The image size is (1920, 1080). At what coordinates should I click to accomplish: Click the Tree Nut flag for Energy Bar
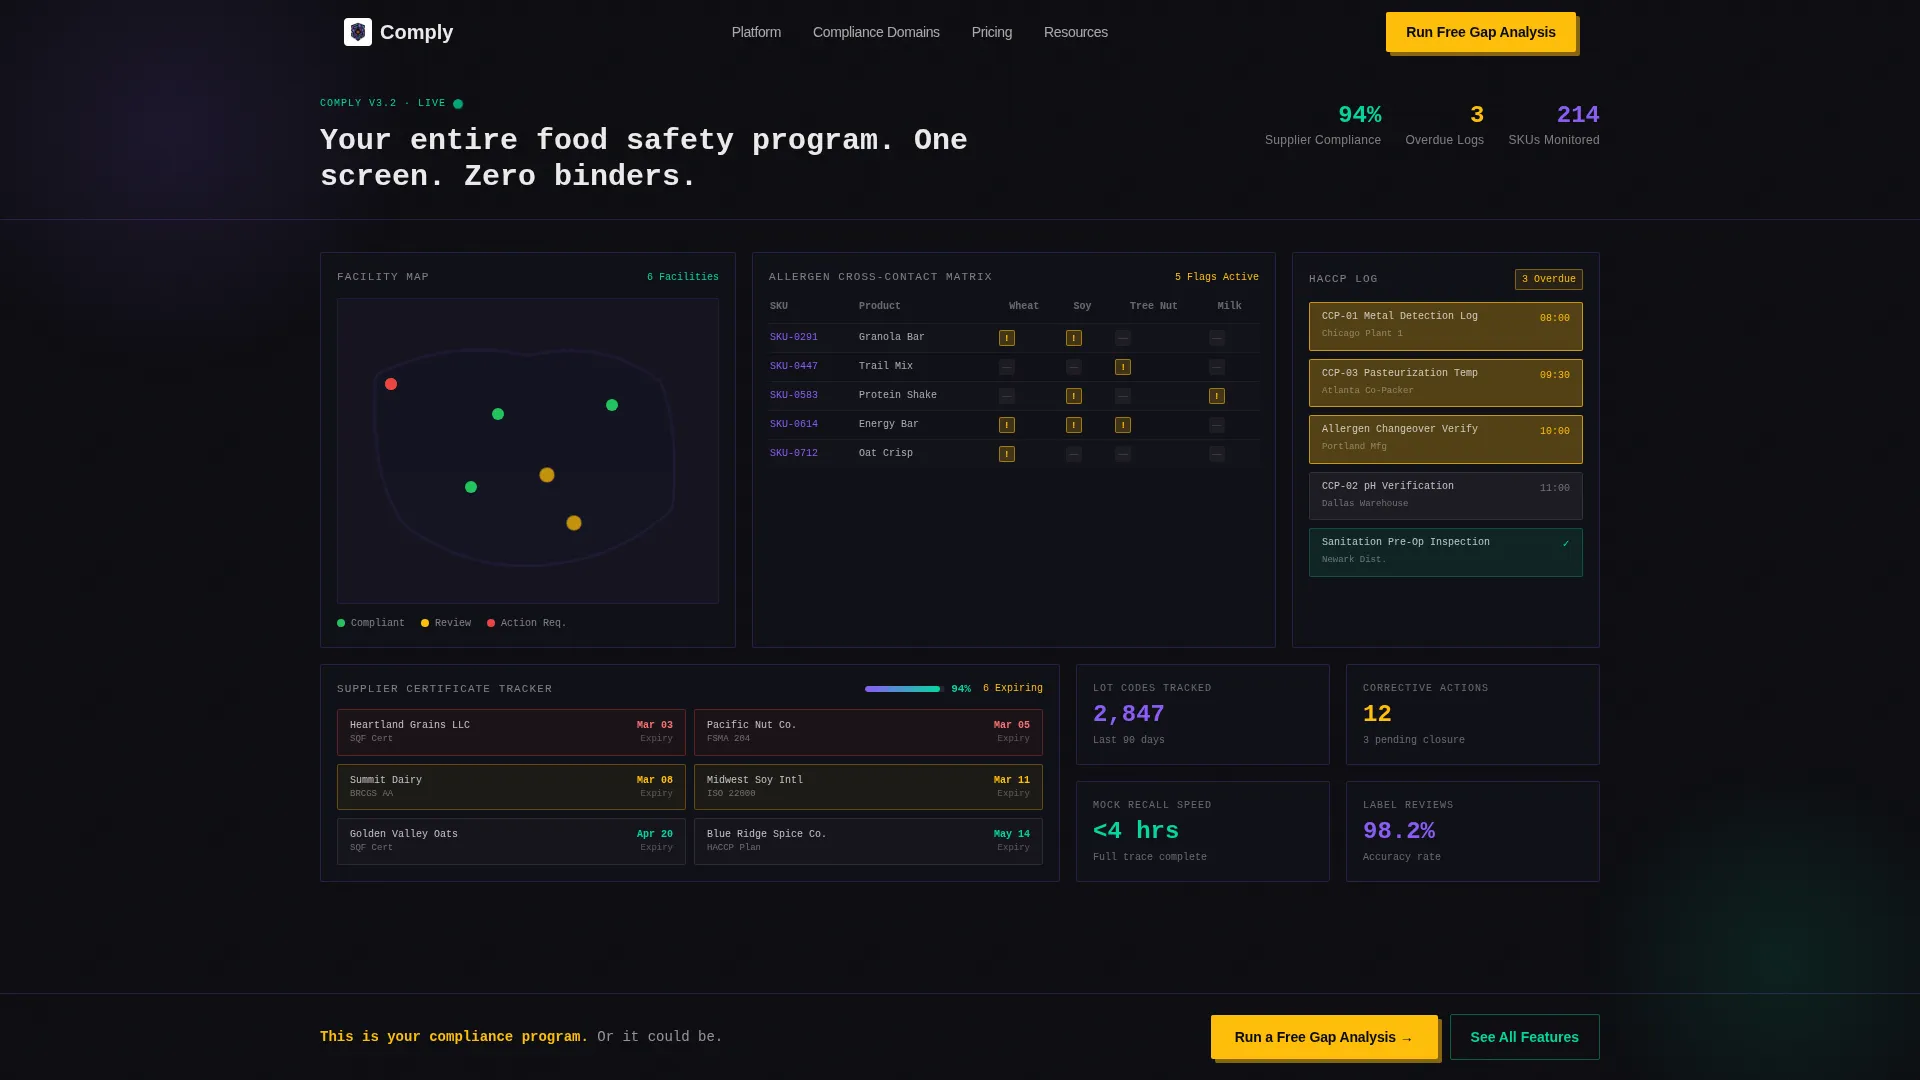coord(1123,425)
